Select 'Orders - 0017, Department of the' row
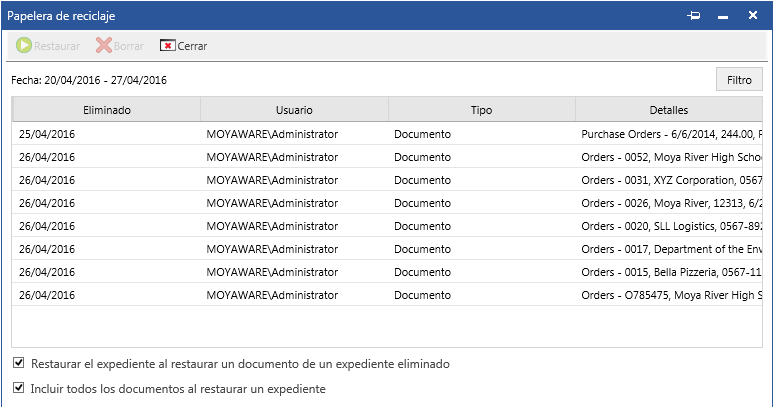The width and height of the screenshot is (773, 407). 387,249
